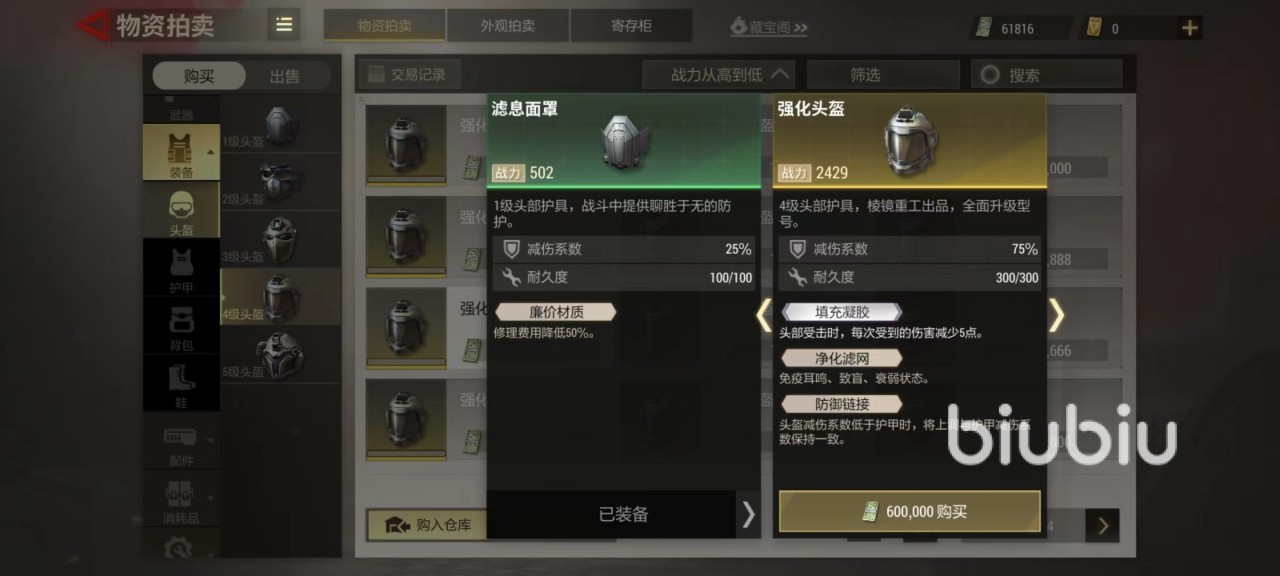Click the 搜索 search field

click(1047, 74)
